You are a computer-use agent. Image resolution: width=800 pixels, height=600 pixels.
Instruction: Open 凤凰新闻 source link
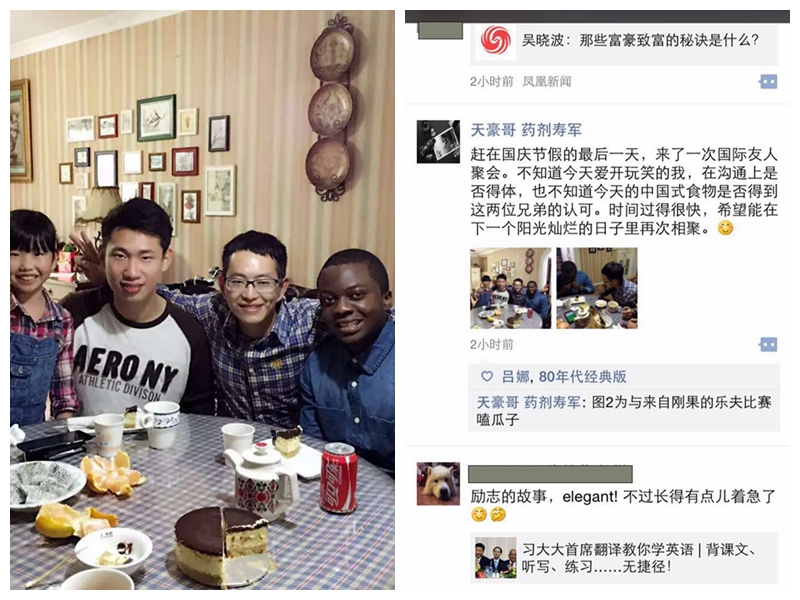(x=546, y=82)
